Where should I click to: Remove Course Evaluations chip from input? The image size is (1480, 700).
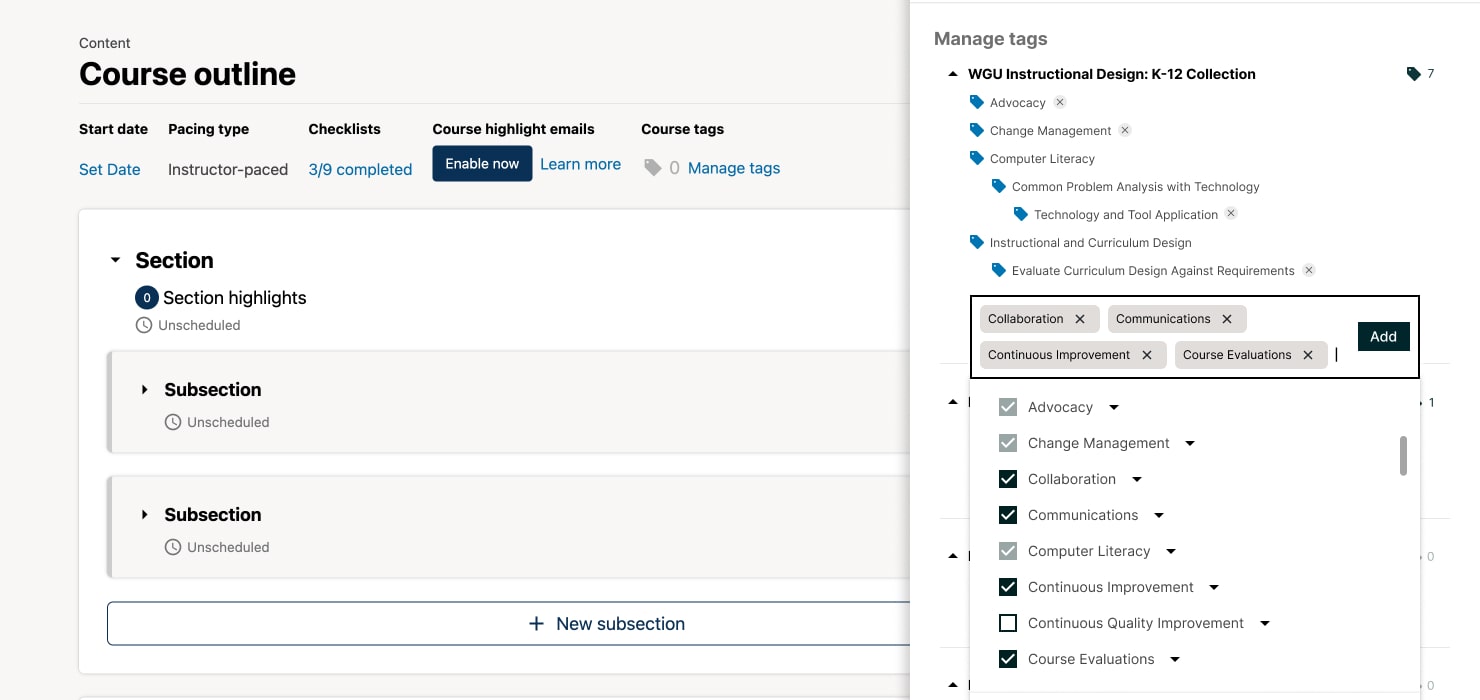1308,355
